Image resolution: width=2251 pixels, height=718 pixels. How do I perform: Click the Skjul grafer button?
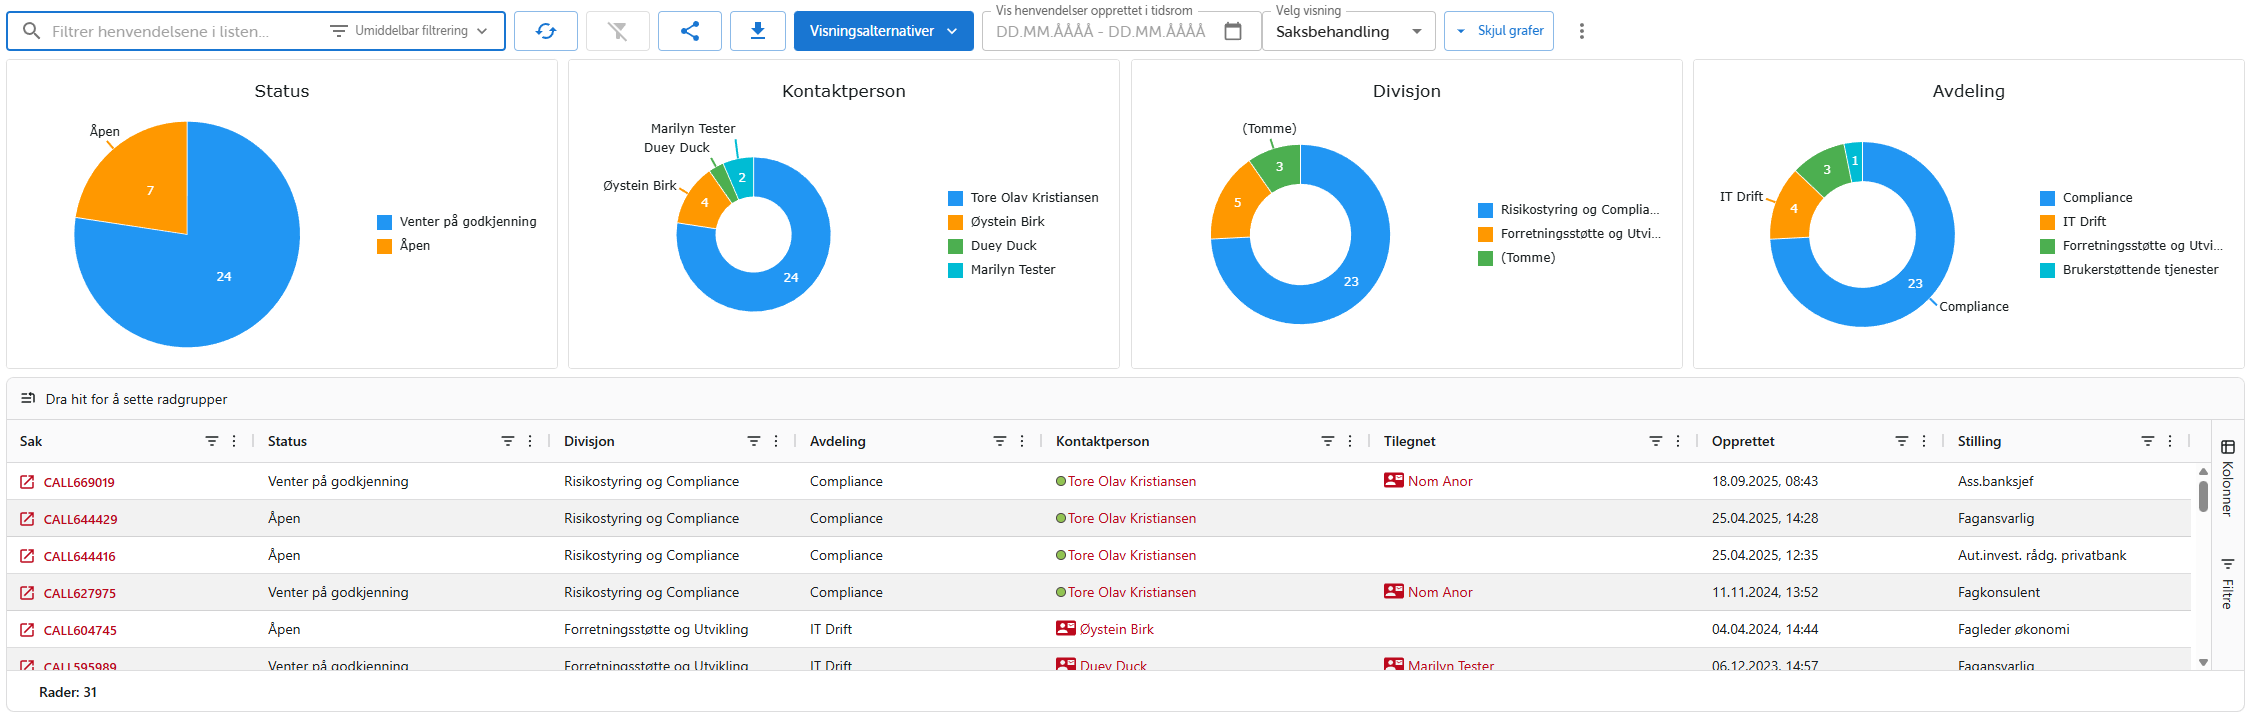tap(1499, 31)
